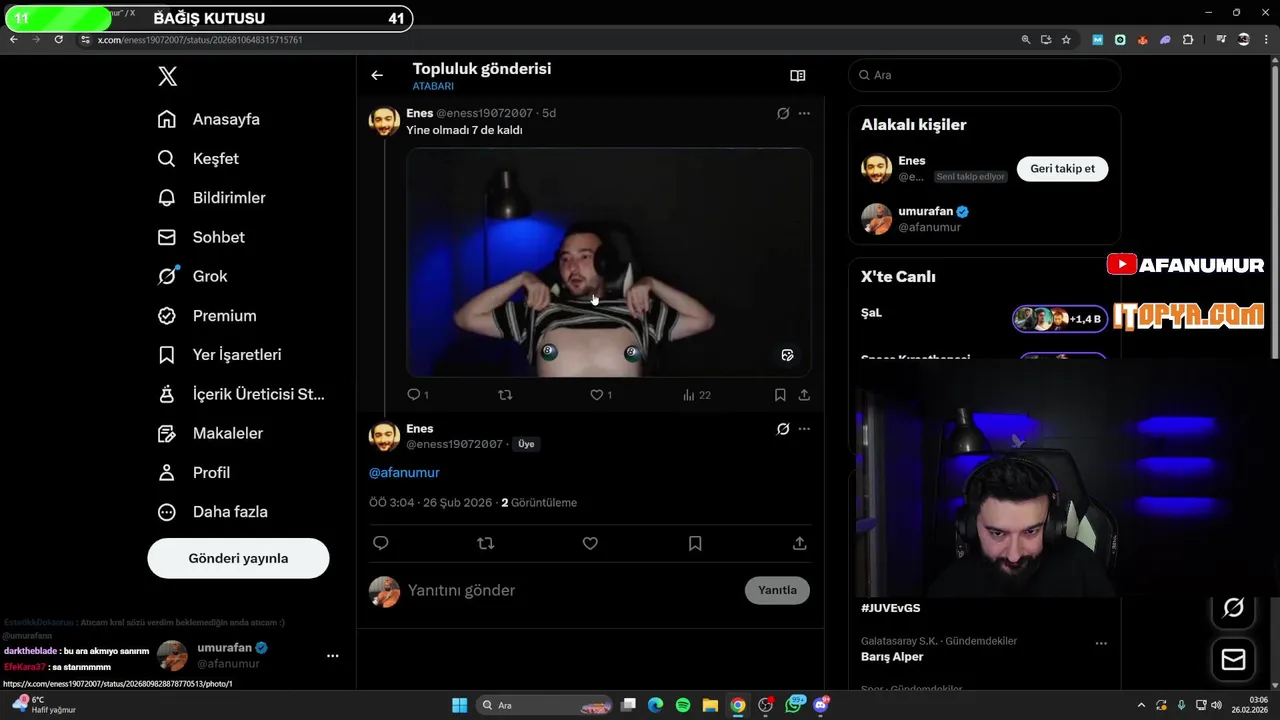Image resolution: width=1280 pixels, height=720 pixels.
Task: Click the Gönderi yayınla button
Action: (x=238, y=558)
